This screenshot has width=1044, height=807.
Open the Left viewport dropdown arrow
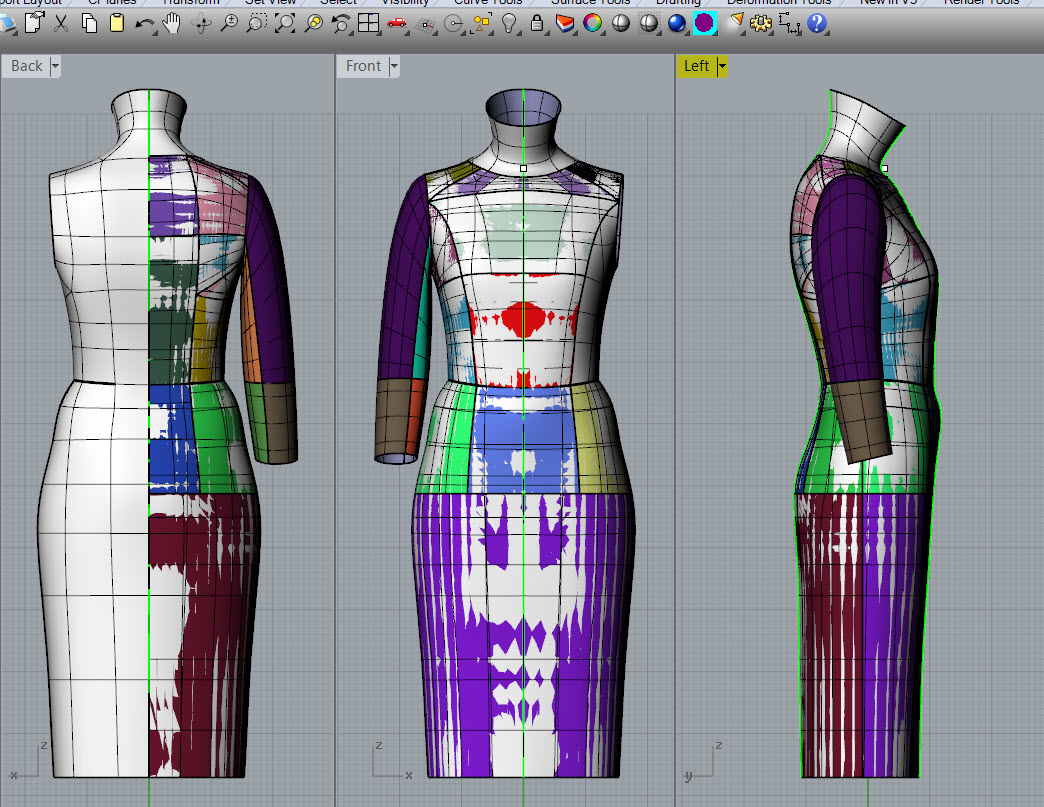point(722,66)
